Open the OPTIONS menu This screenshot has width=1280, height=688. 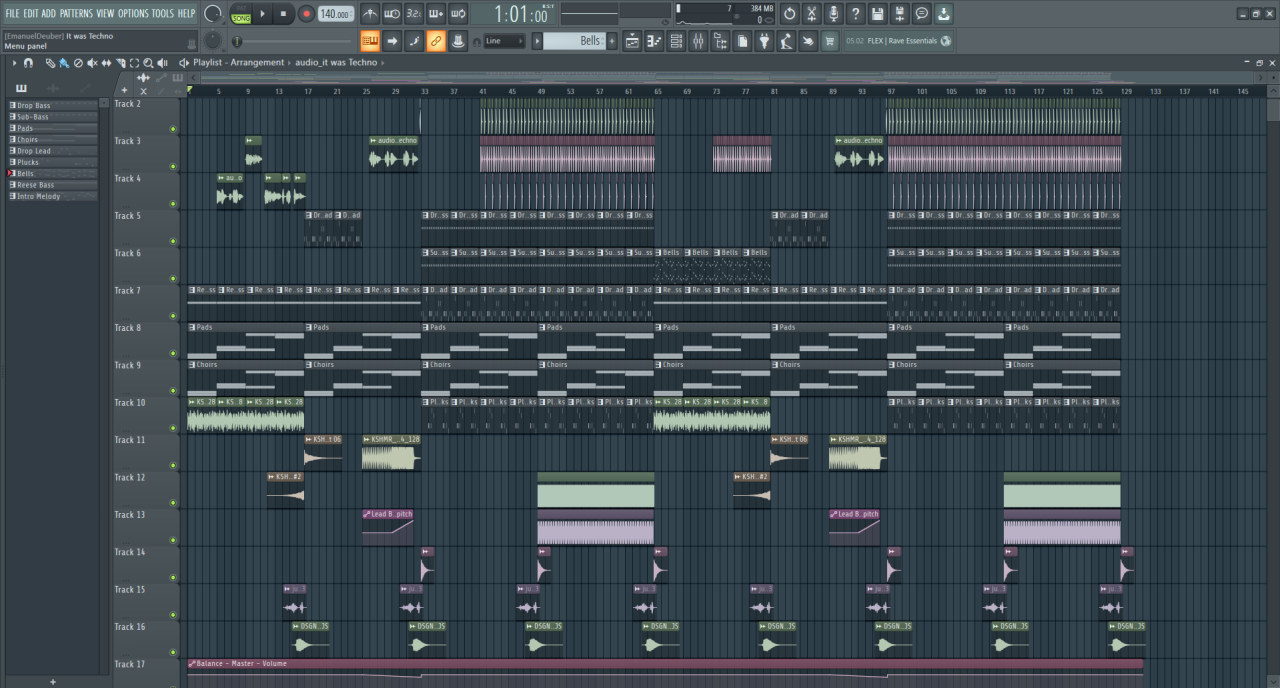[x=133, y=13]
